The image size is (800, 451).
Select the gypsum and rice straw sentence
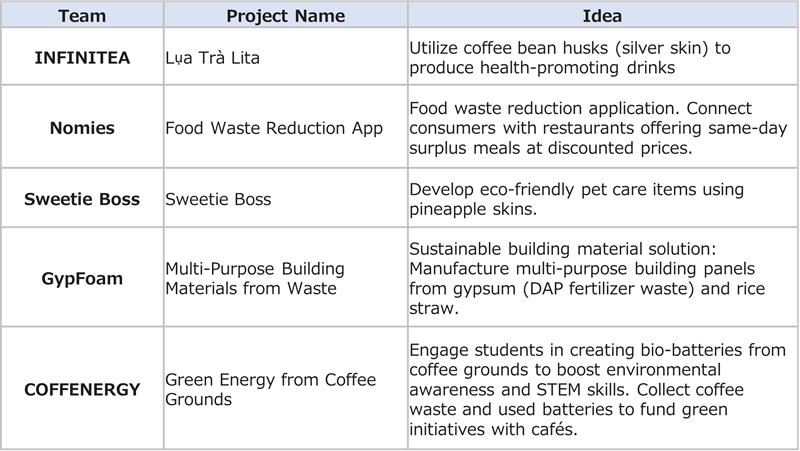590,288
